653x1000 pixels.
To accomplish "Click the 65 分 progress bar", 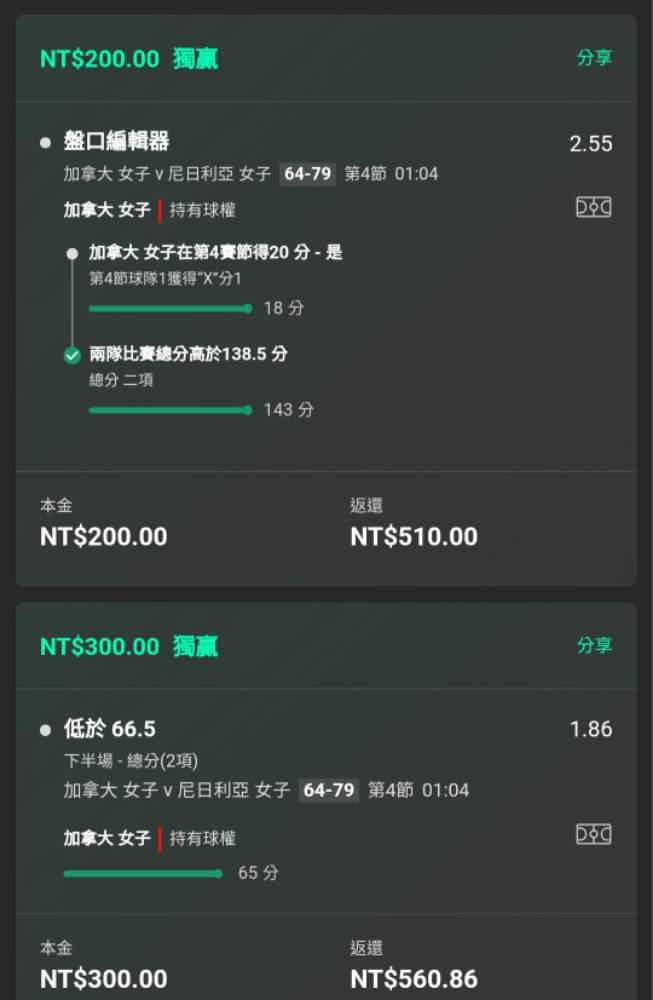I will [143, 873].
